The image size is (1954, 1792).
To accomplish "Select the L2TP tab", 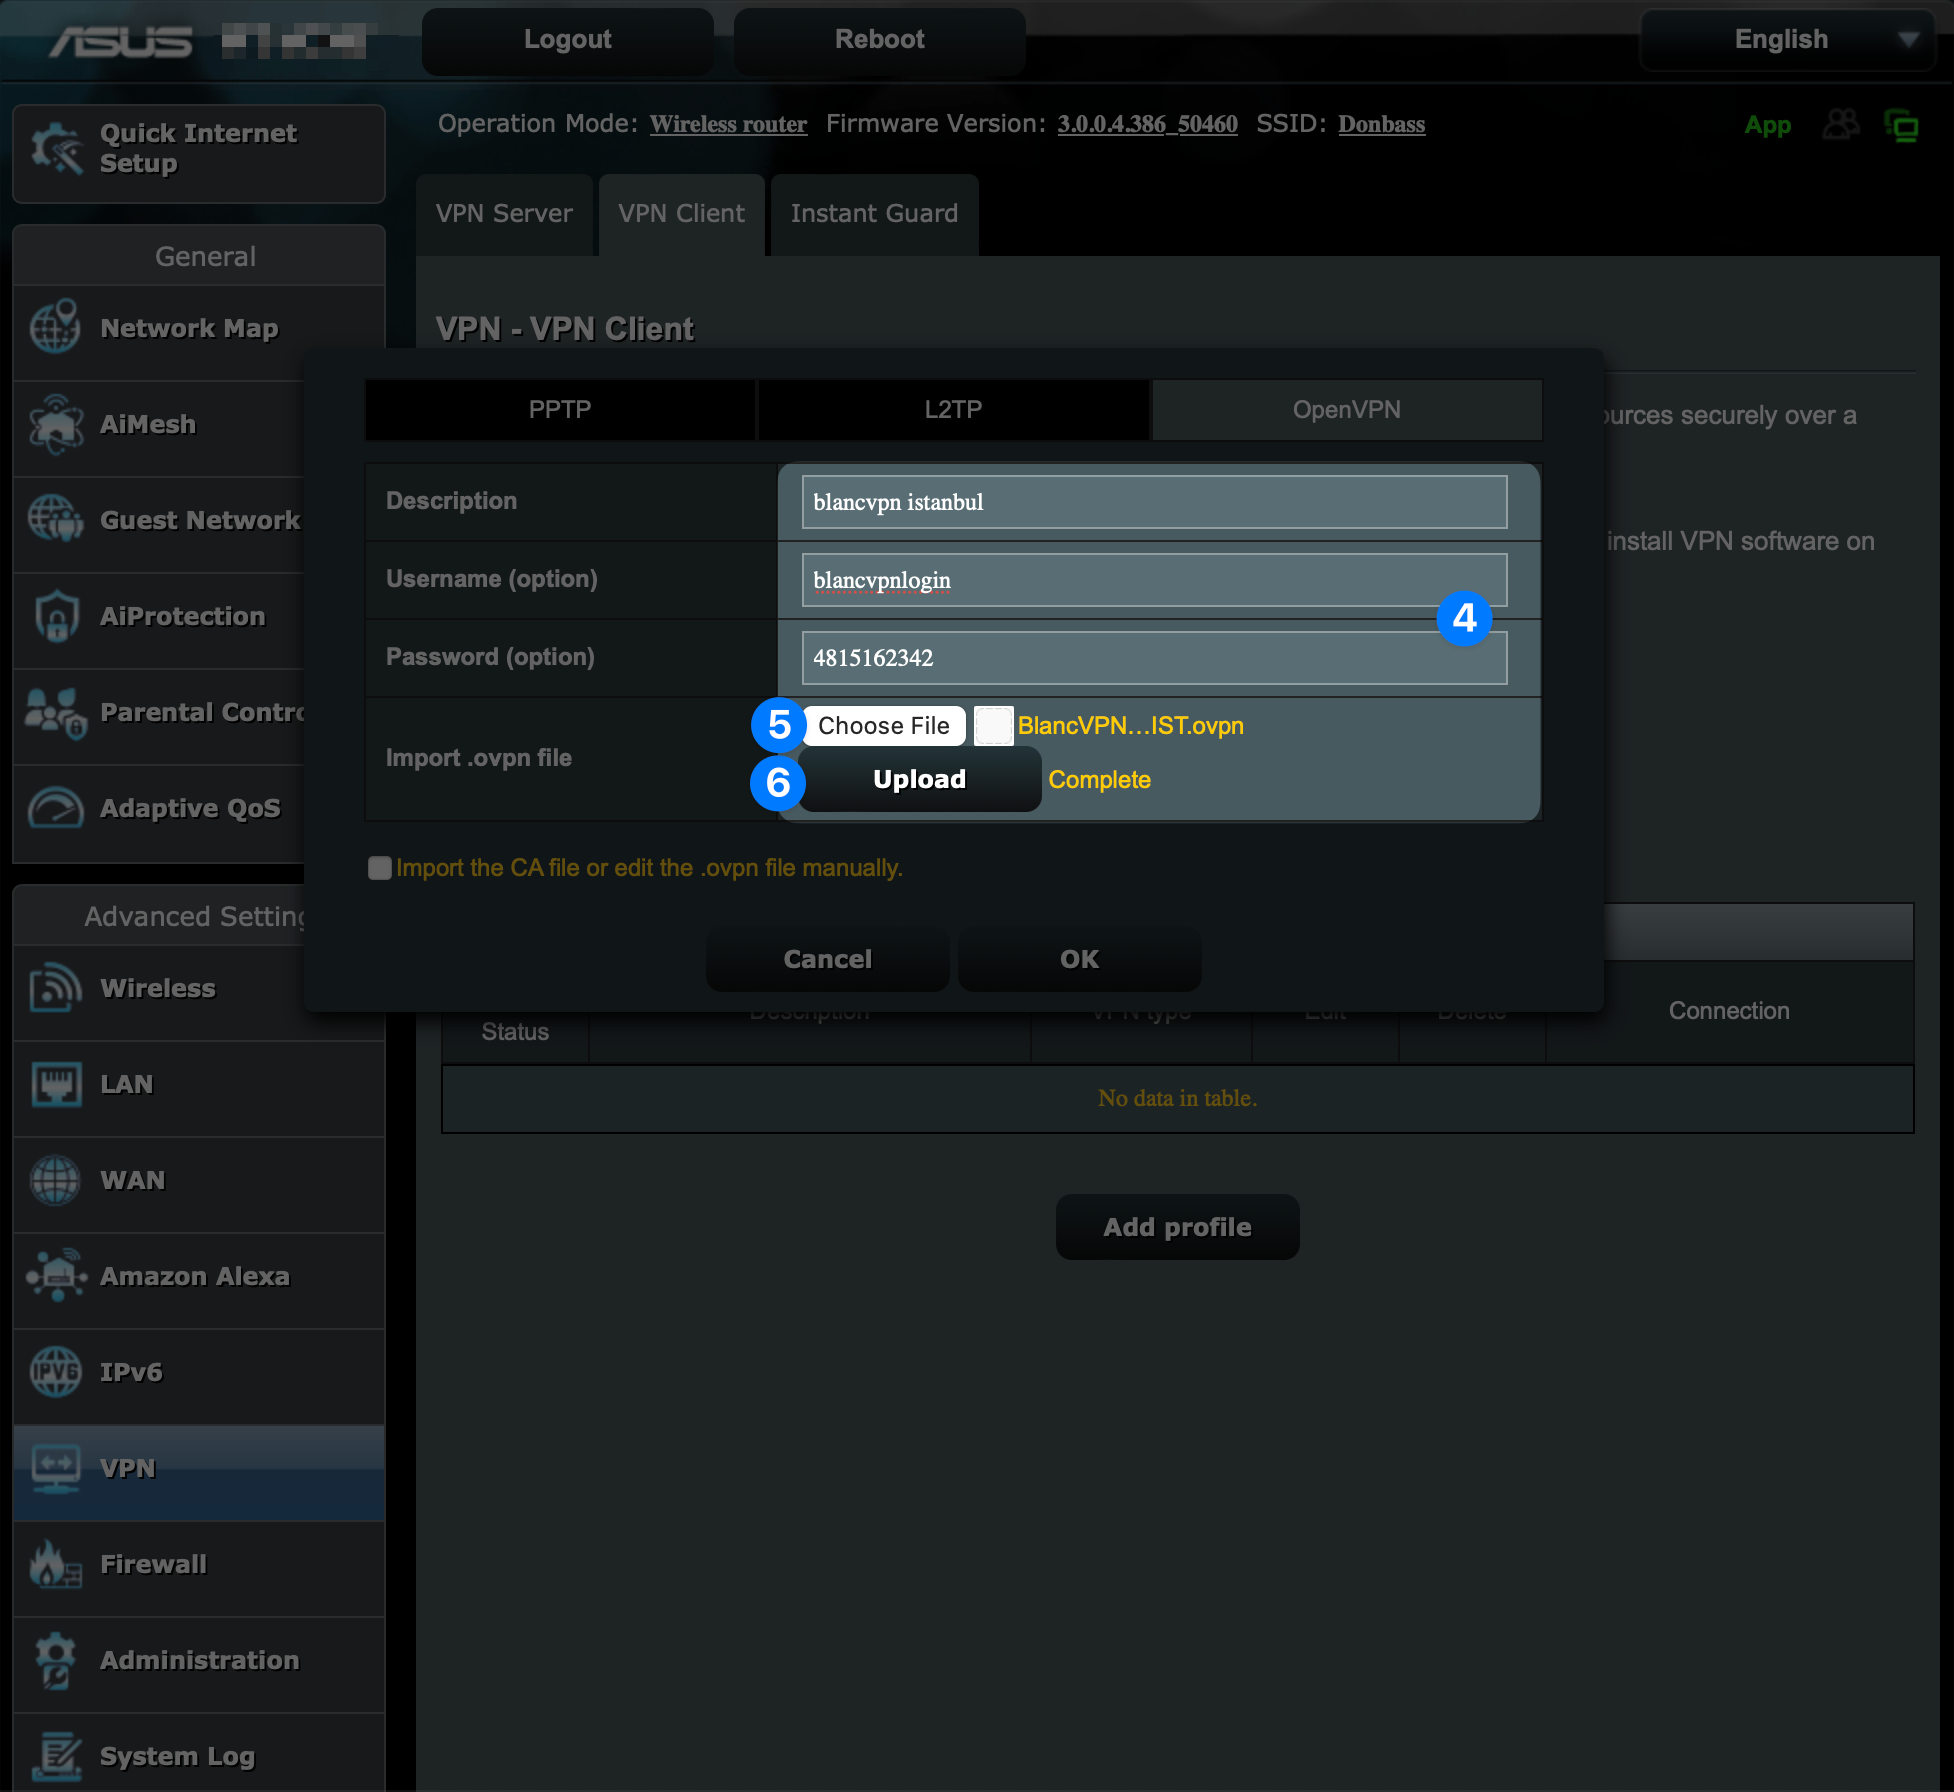I will tap(952, 410).
